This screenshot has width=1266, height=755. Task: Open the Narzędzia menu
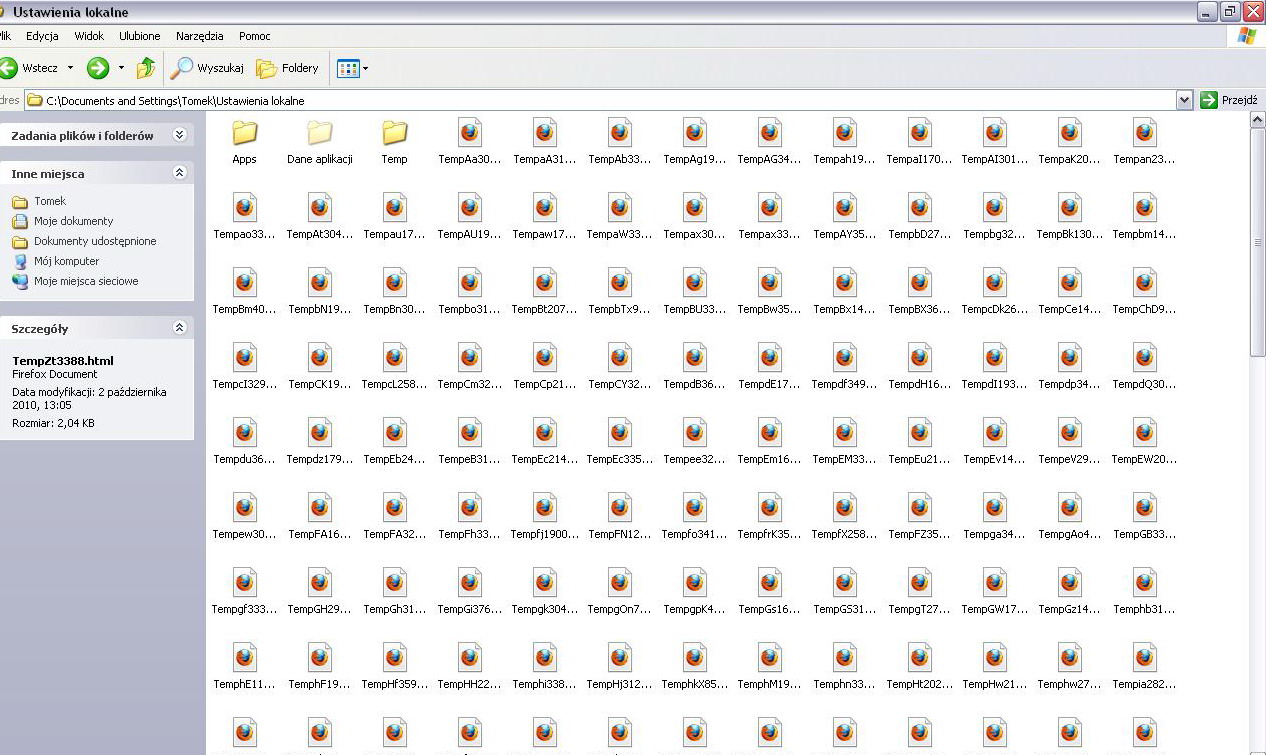tap(200, 36)
